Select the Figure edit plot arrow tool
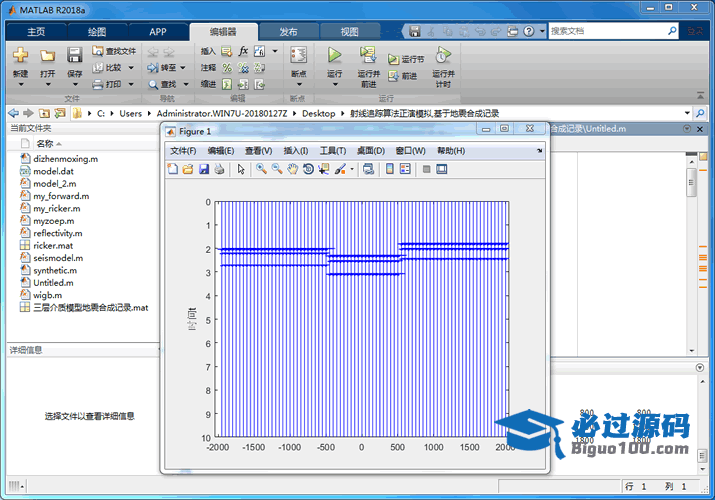The width and height of the screenshot is (715, 500). click(241, 170)
